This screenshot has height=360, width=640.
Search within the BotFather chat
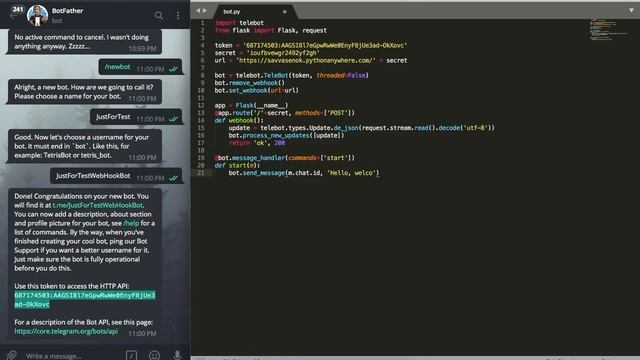[159, 16]
